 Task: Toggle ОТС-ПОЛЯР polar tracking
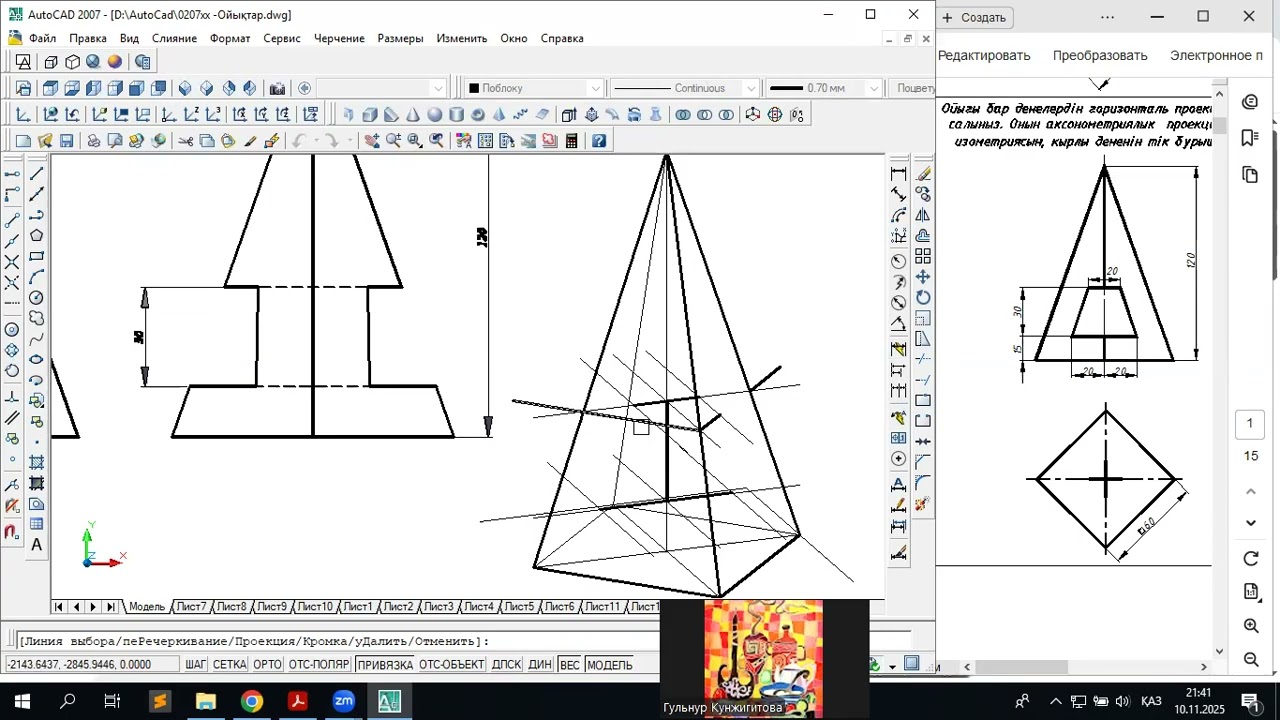click(x=319, y=665)
